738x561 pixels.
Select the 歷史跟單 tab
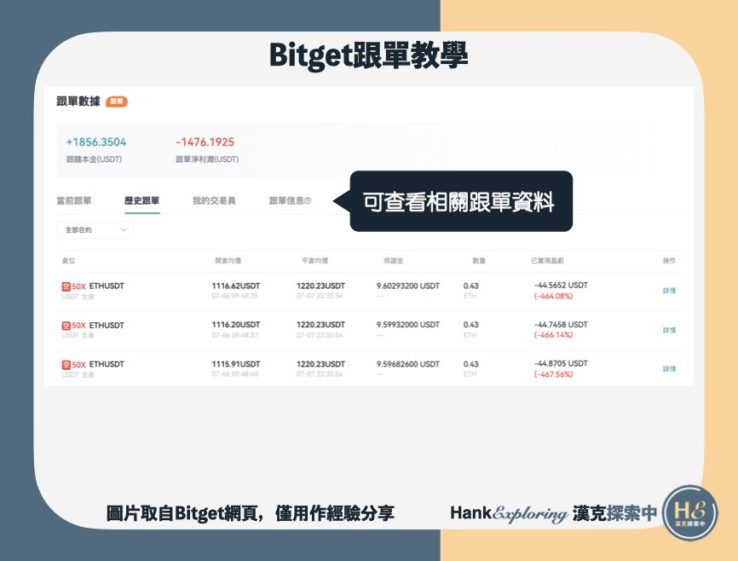coord(142,200)
